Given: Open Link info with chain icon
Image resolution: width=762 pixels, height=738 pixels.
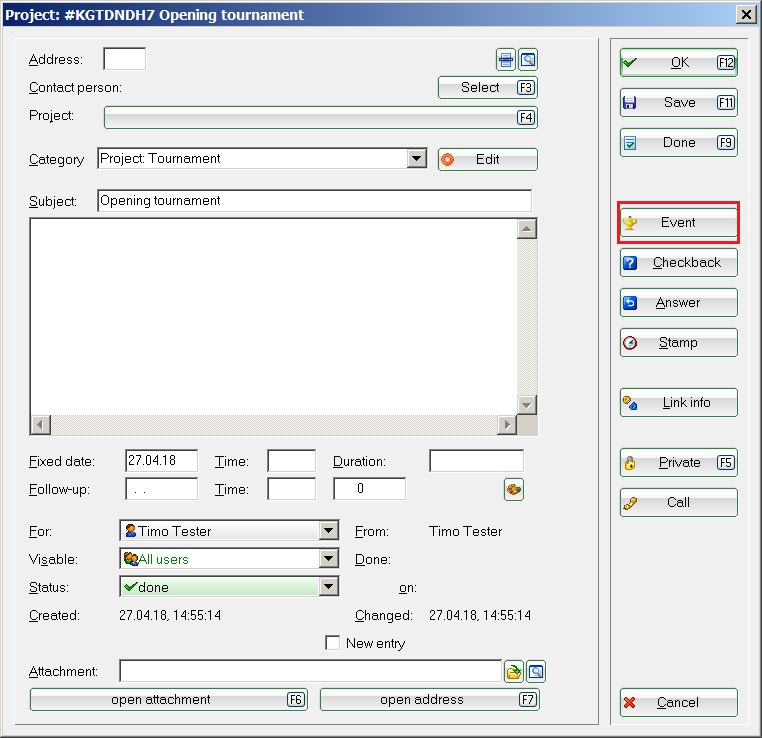Looking at the screenshot, I should tap(678, 402).
